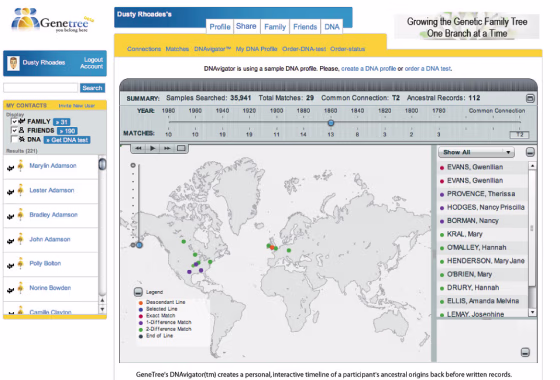Play the map timeline animation
560x380 pixels.
click(x=152, y=148)
